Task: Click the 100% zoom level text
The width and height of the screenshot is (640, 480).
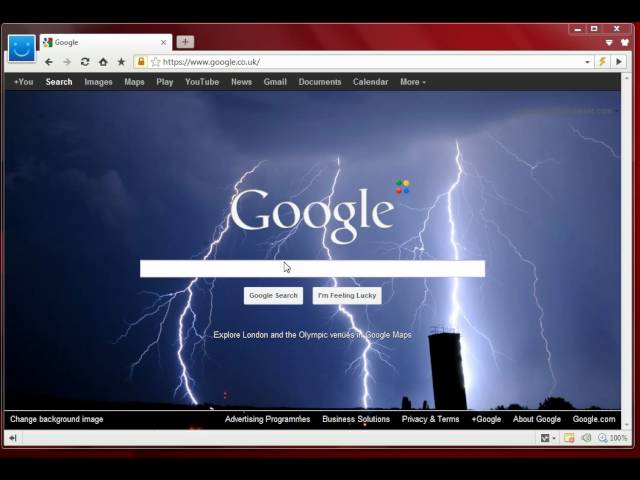Action: (618, 438)
